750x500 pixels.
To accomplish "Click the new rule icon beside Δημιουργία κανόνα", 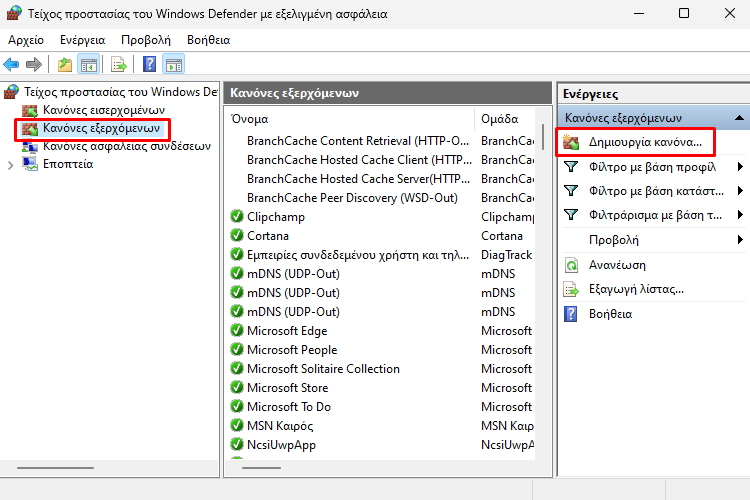I will point(571,142).
